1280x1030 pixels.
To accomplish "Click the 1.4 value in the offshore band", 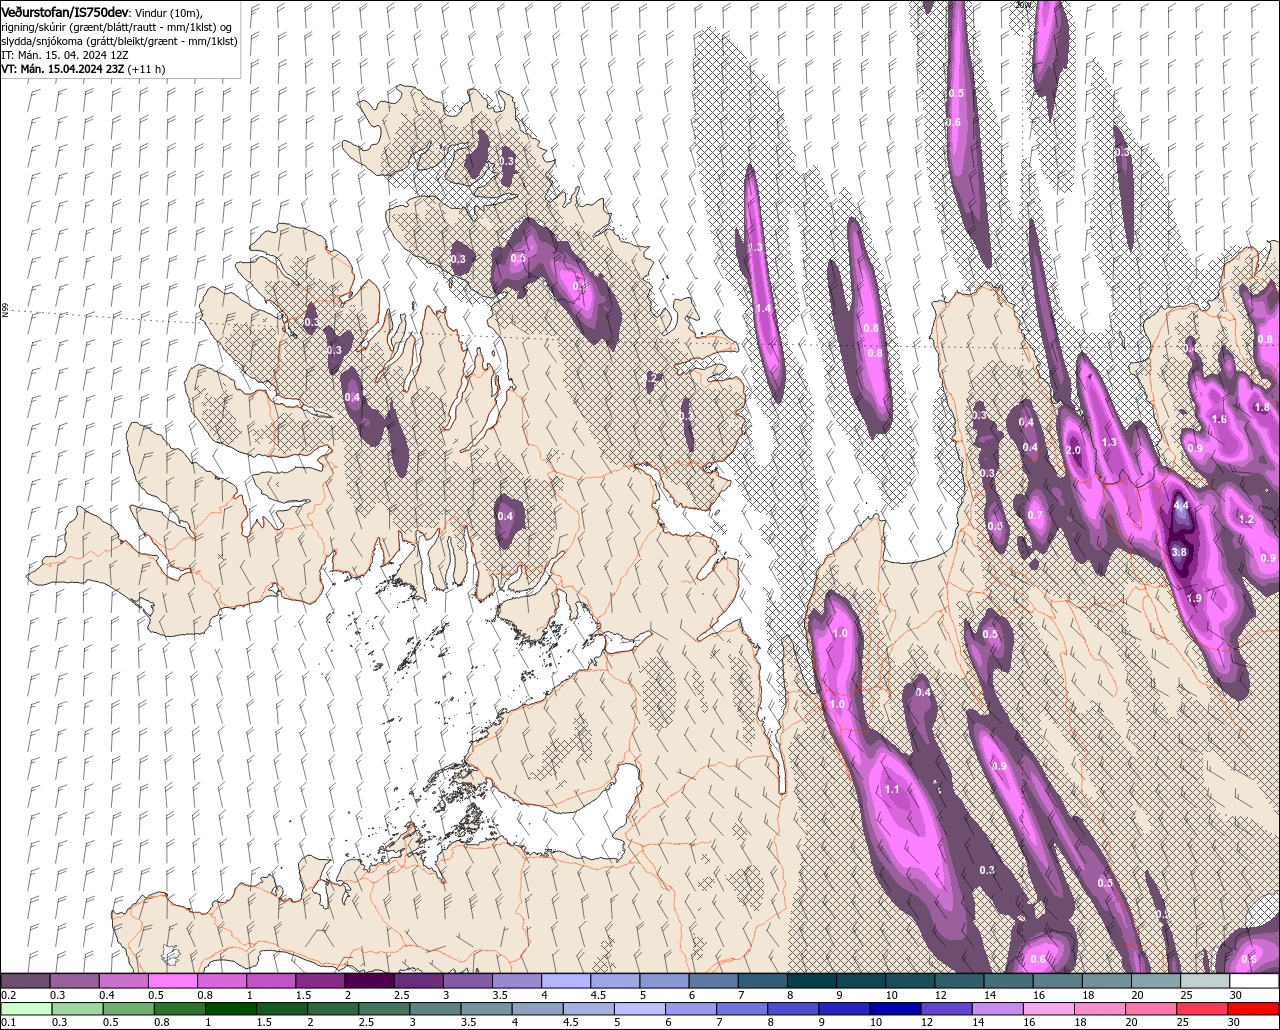I will point(763,309).
